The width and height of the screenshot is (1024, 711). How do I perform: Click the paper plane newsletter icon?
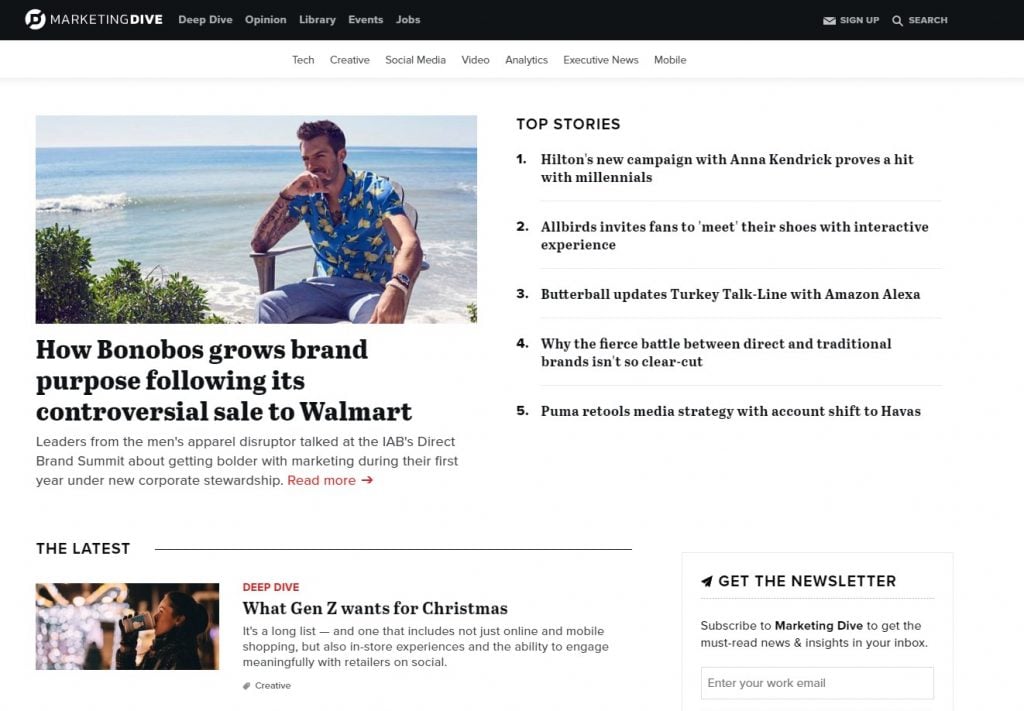click(x=707, y=581)
